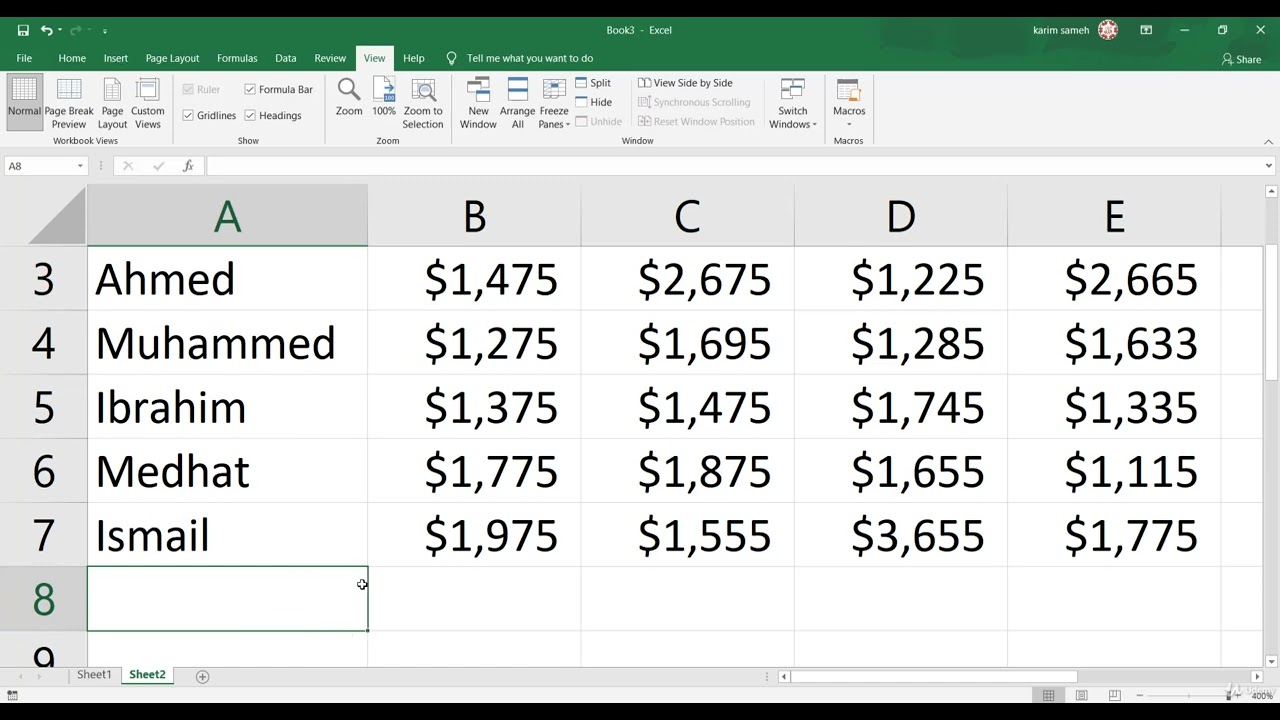Expand the formula bar
1280x720 pixels.
tap(1269, 166)
